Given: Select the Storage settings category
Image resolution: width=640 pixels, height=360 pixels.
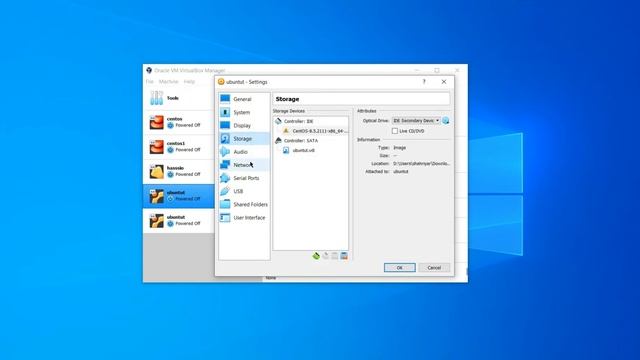Looking at the screenshot, I should pos(244,139).
